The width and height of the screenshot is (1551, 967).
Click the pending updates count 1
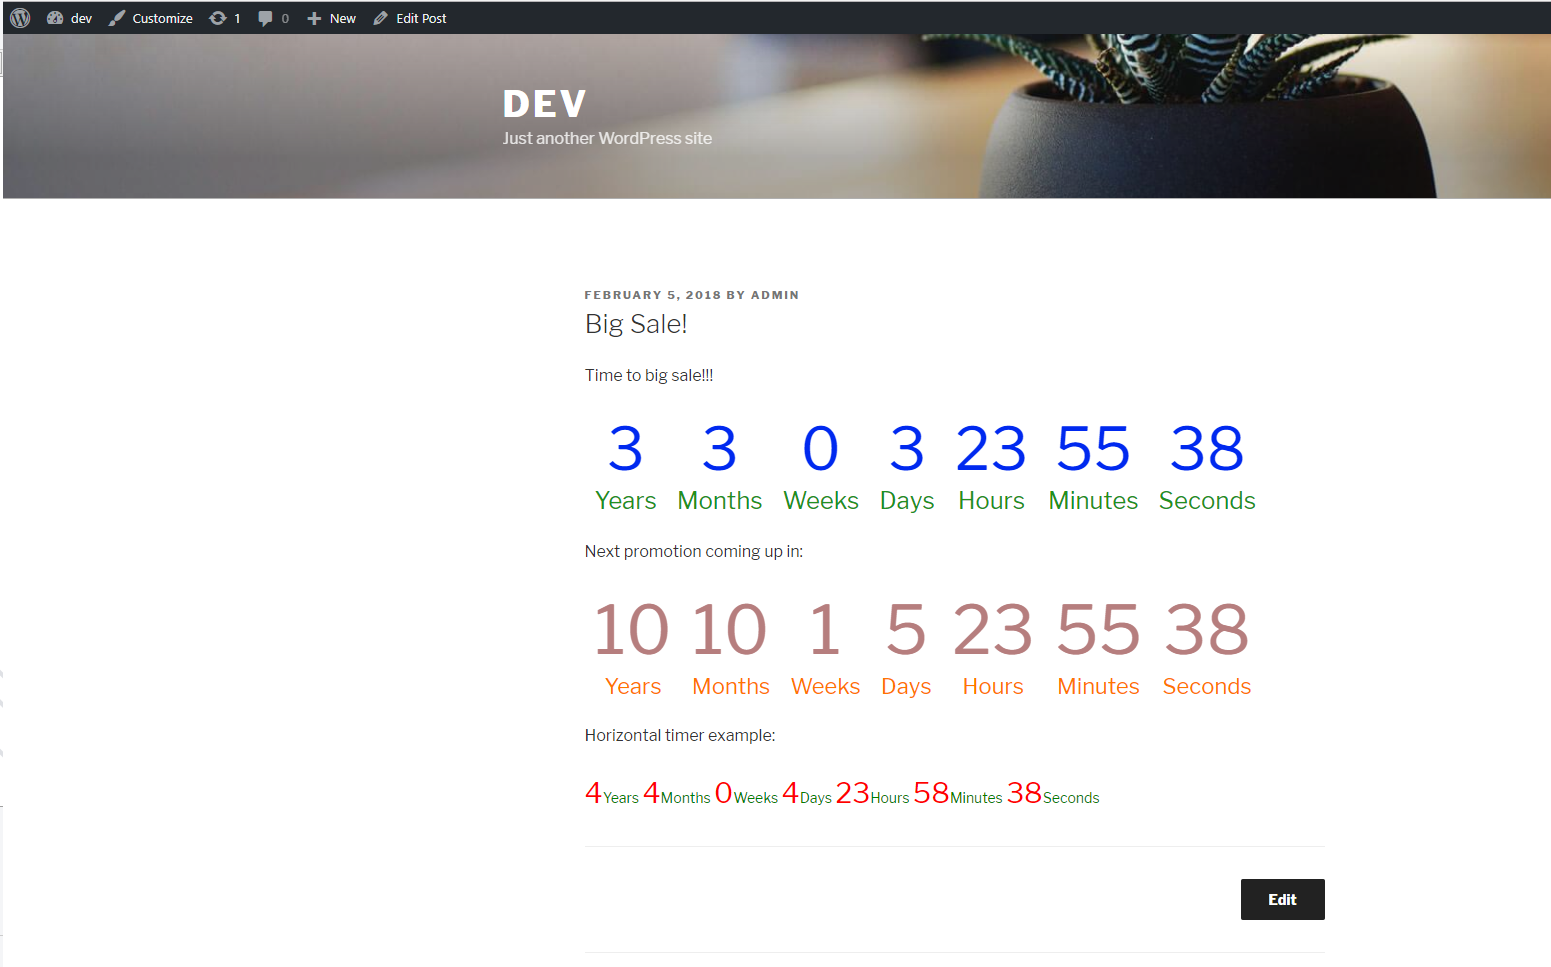(237, 18)
